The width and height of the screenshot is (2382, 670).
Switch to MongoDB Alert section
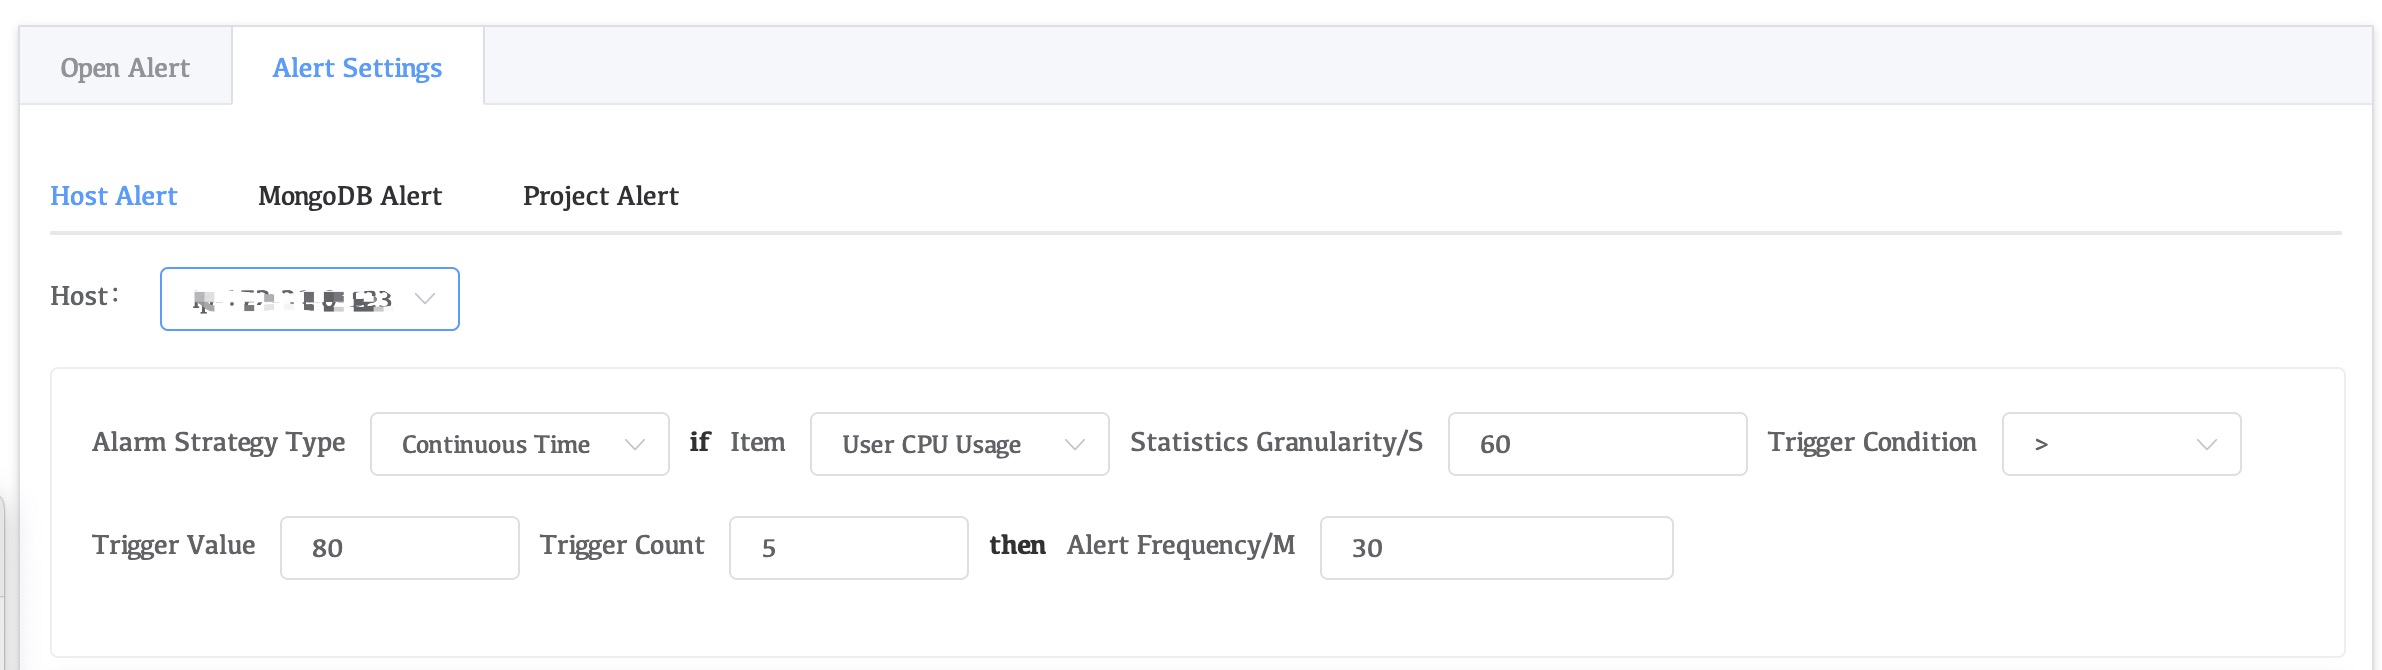coord(350,196)
